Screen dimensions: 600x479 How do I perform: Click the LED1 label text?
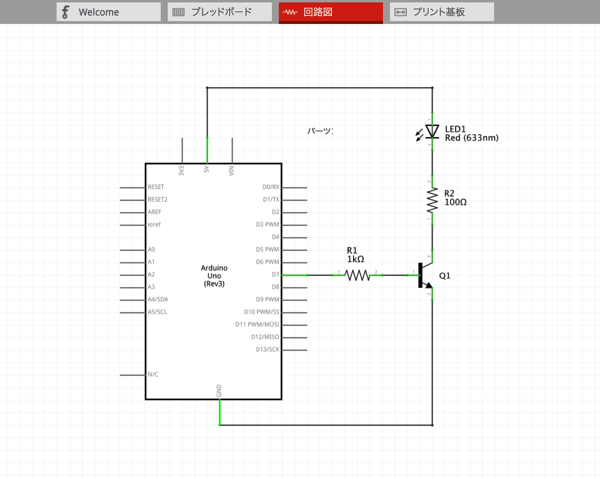[x=455, y=129]
